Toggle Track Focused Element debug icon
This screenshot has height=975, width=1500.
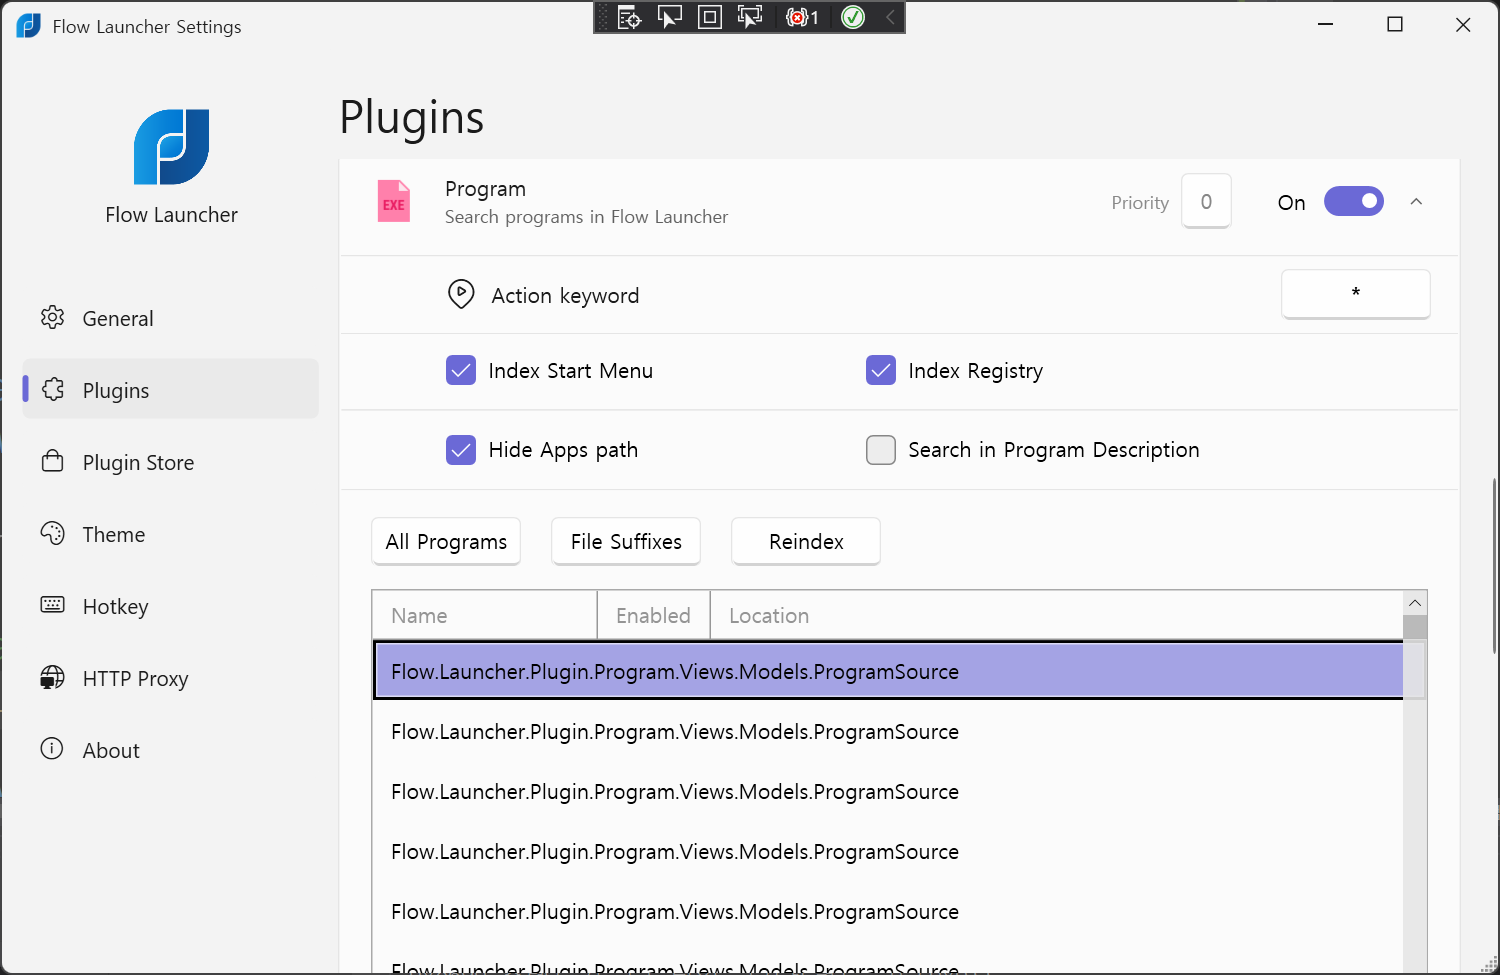[x=749, y=17]
